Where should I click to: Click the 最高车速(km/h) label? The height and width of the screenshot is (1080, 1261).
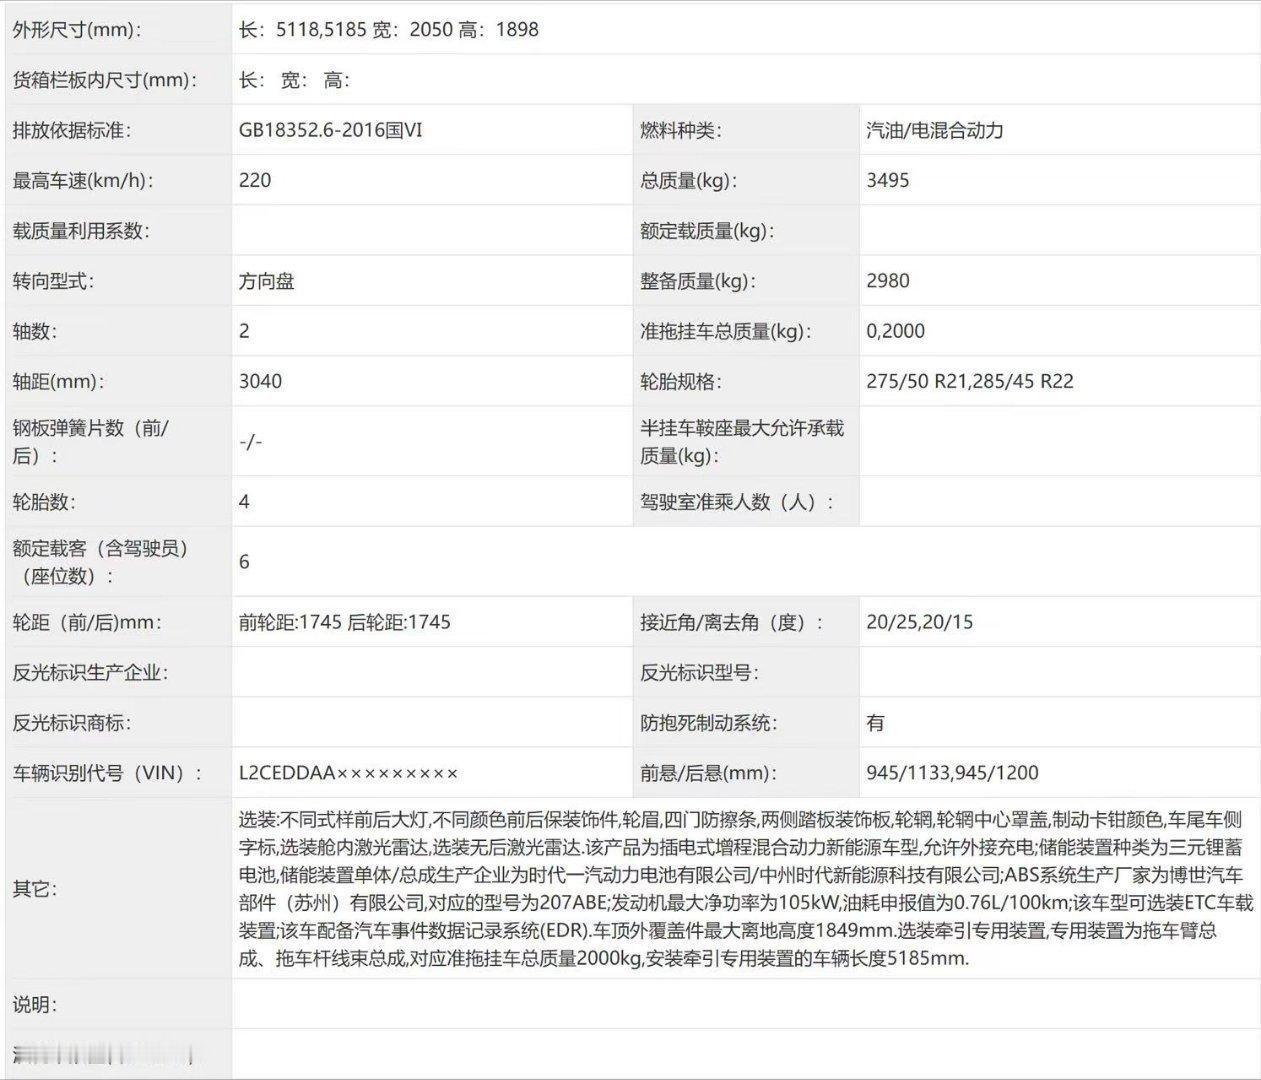85,181
